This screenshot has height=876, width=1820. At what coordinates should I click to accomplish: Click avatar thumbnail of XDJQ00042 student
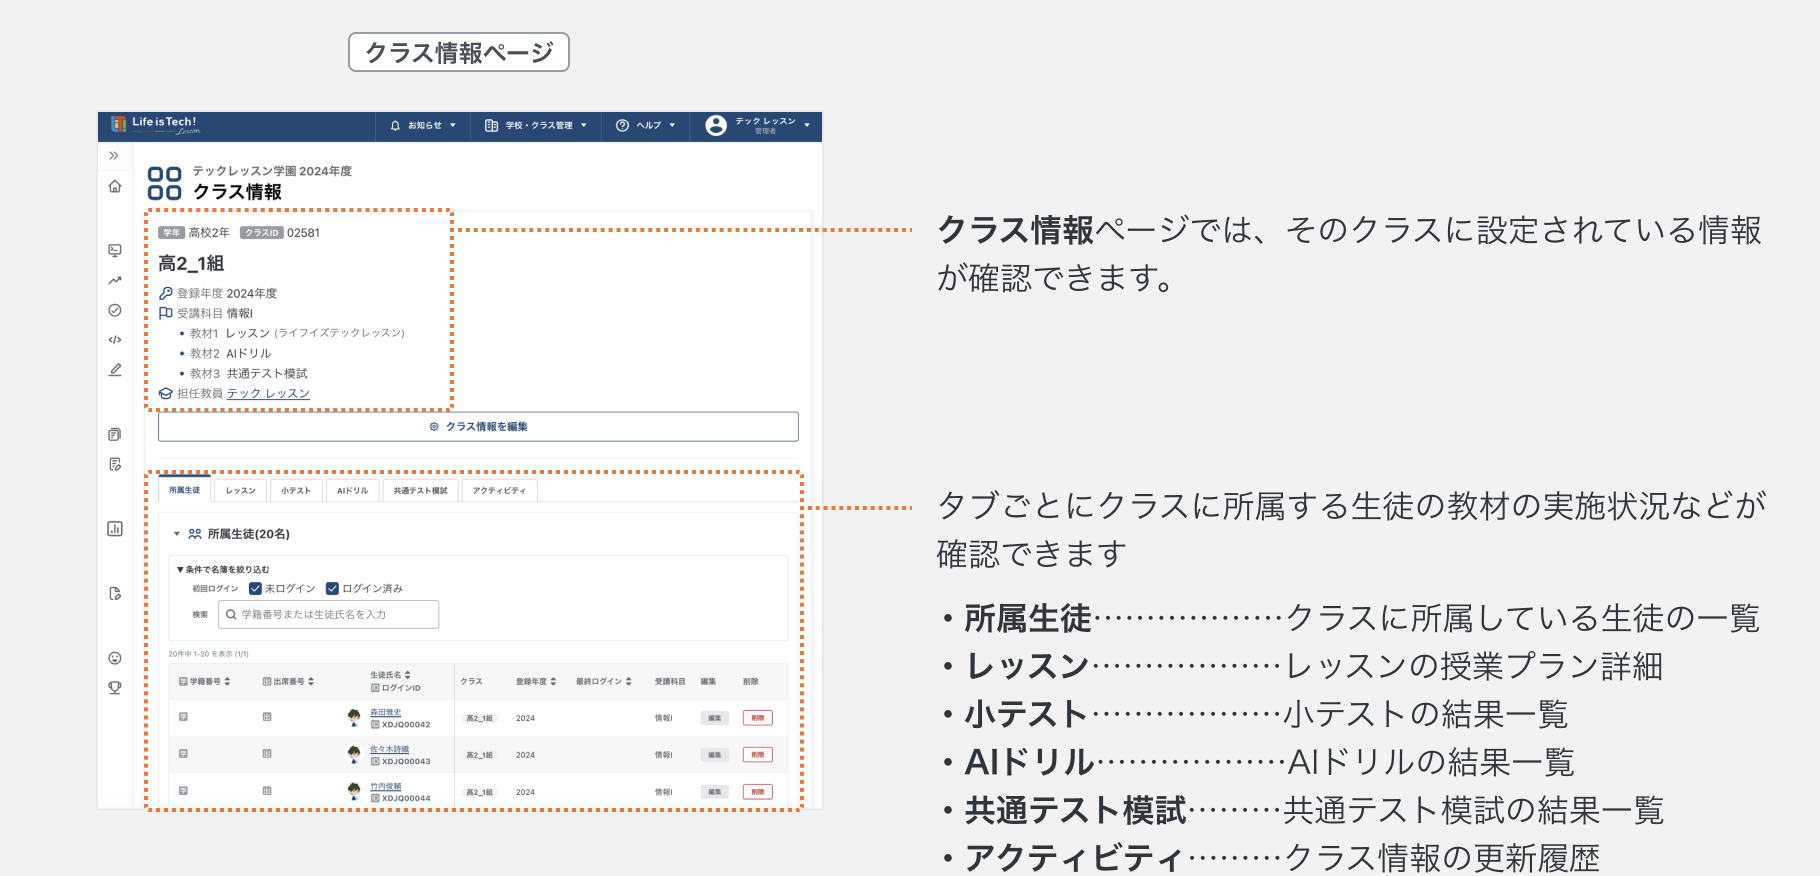tap(354, 717)
